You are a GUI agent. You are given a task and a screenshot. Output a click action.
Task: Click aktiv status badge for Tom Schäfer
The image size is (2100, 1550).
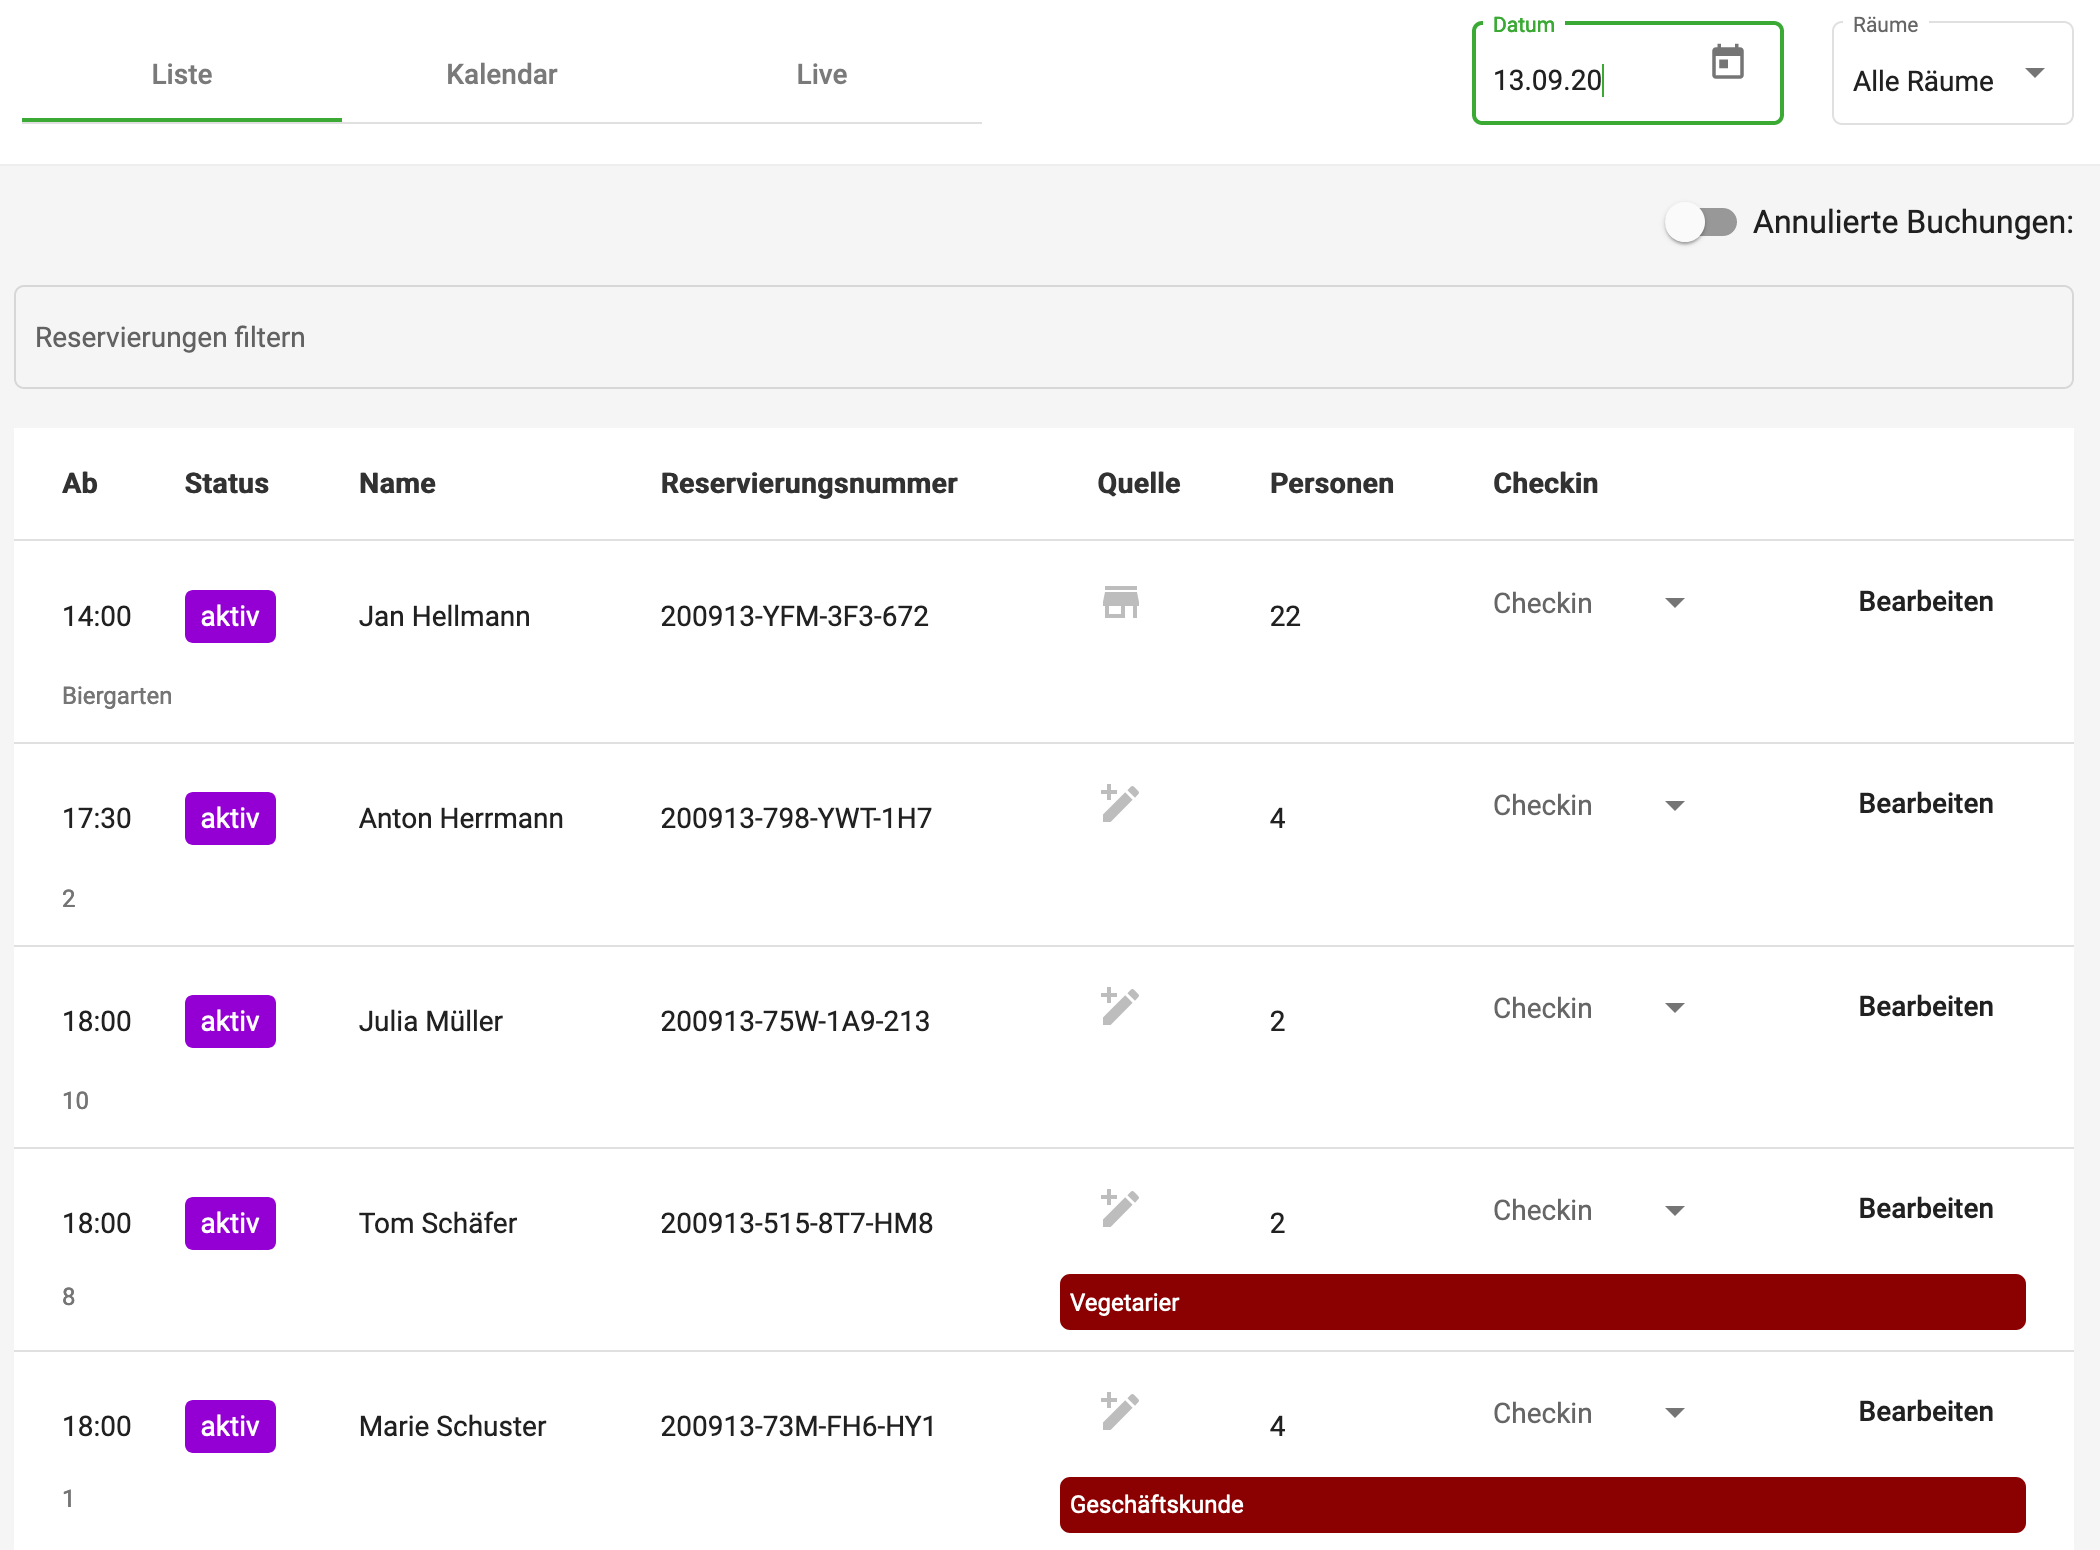pyautogui.click(x=230, y=1223)
